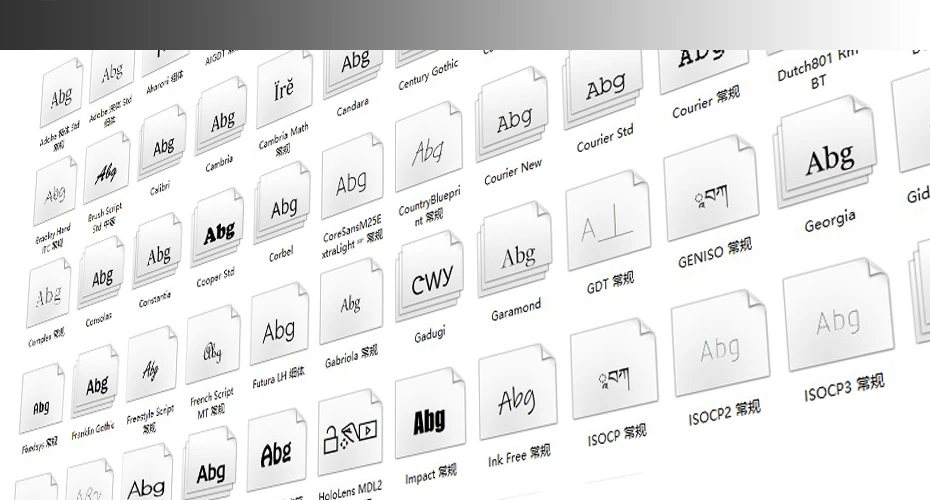Click the Courier 常规 font label
This screenshot has height=500, width=930.
click(x=706, y=103)
